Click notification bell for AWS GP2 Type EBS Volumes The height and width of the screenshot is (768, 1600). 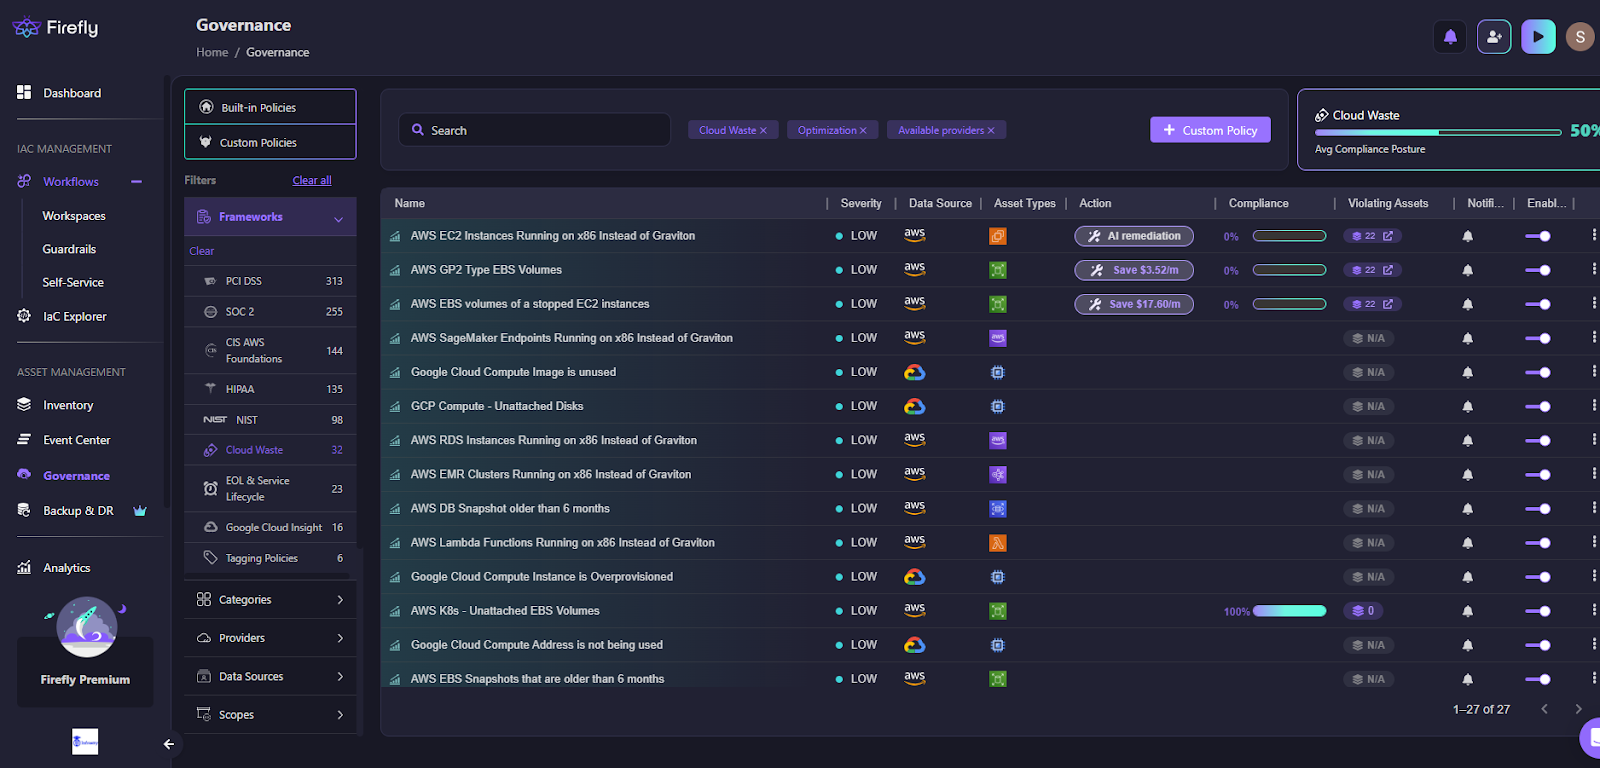tap(1467, 270)
